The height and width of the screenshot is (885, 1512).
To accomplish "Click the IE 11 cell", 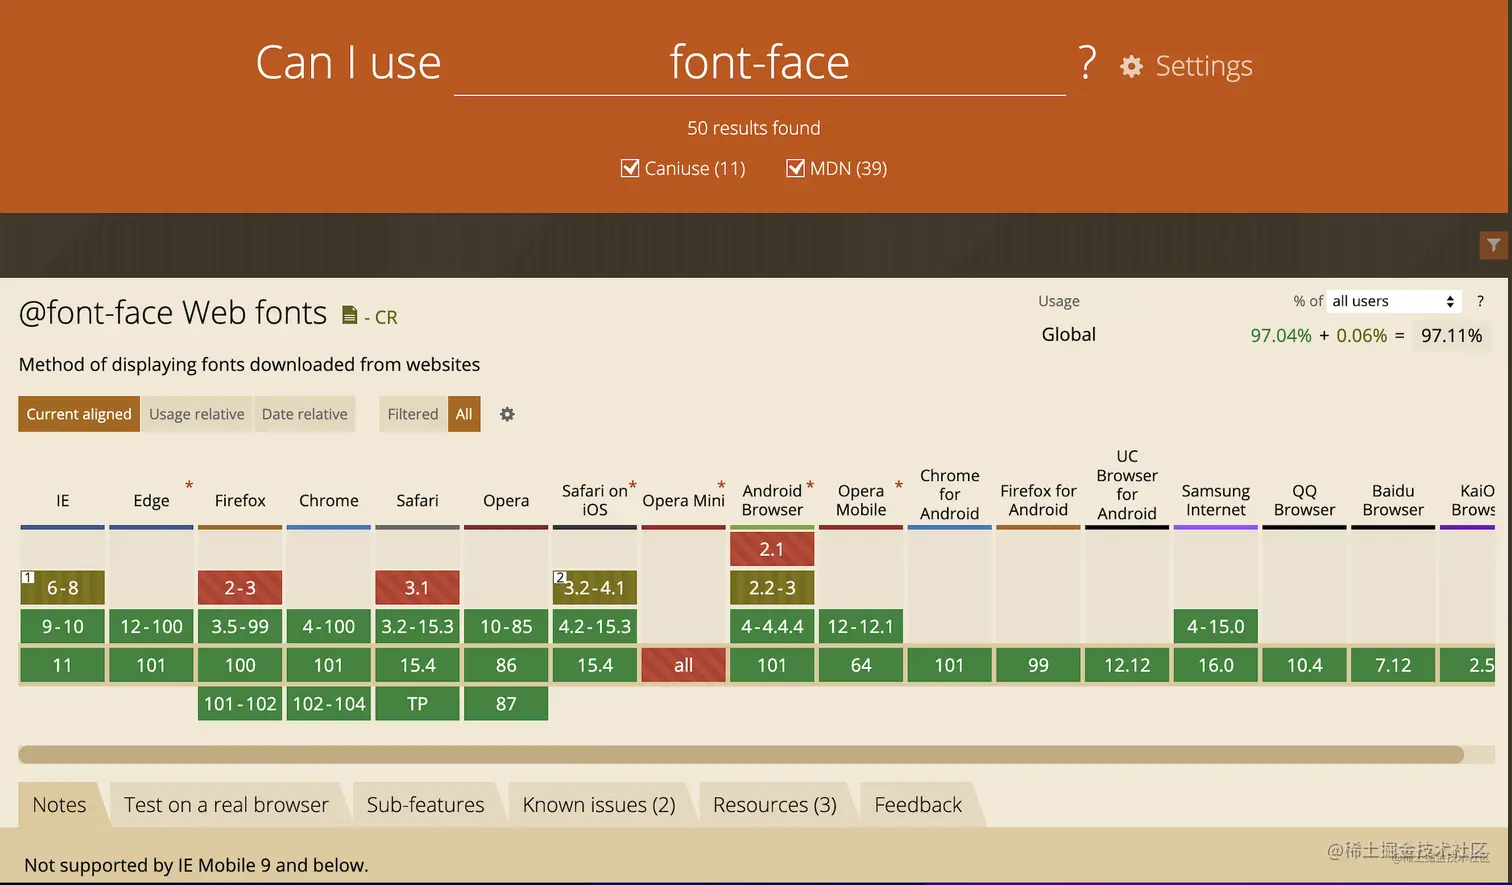I will click(x=62, y=665).
